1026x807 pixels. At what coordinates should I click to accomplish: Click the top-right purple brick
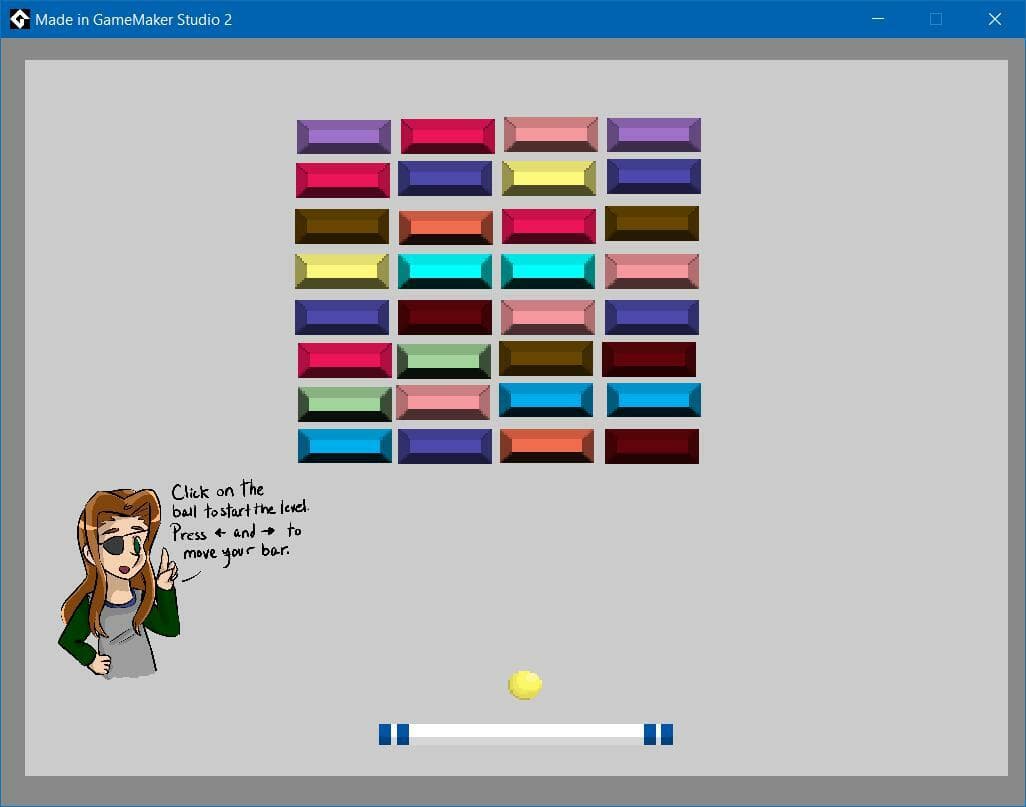pyautogui.click(x=654, y=135)
